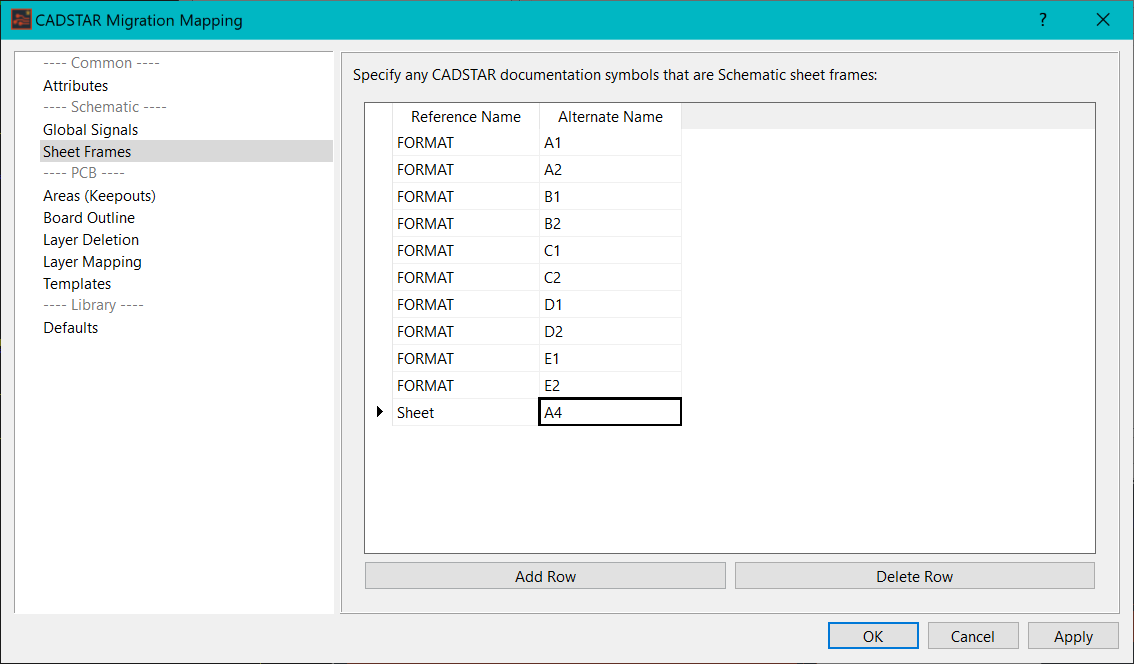
Task: Select FORMAT cell in the D1 row
Action: pyautogui.click(x=466, y=304)
